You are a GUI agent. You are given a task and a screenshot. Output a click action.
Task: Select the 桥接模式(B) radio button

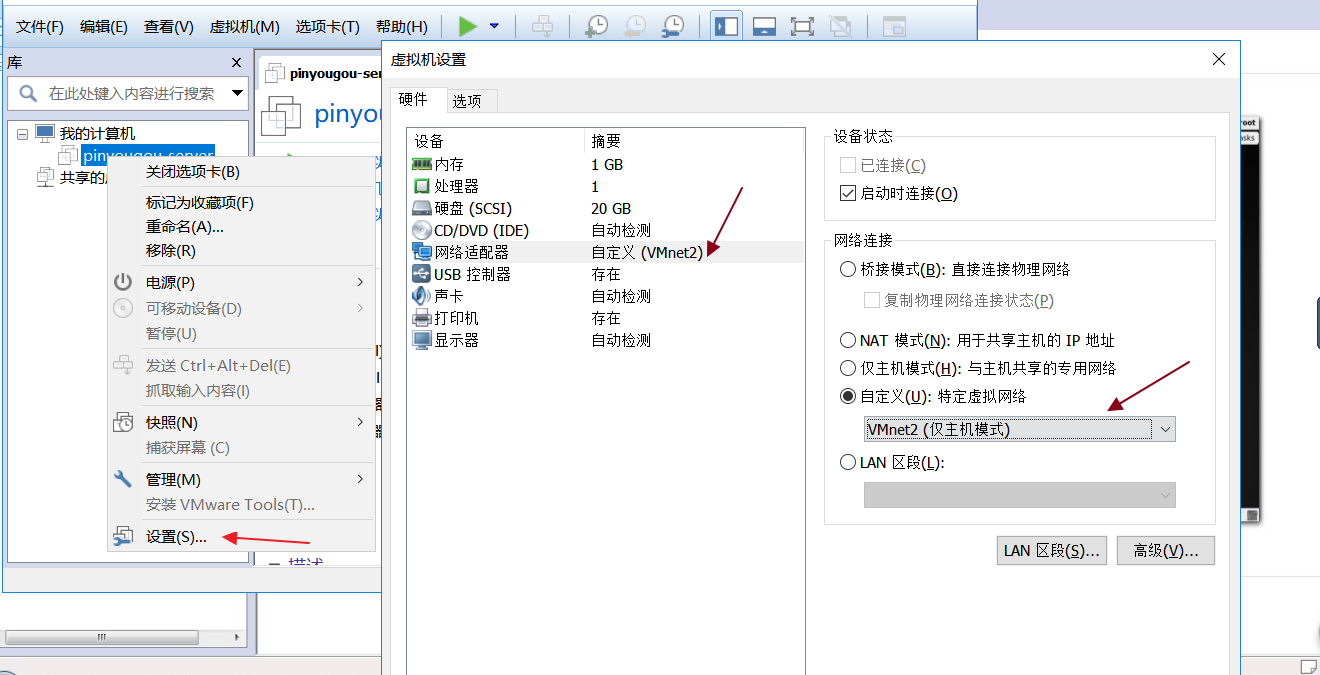(848, 269)
